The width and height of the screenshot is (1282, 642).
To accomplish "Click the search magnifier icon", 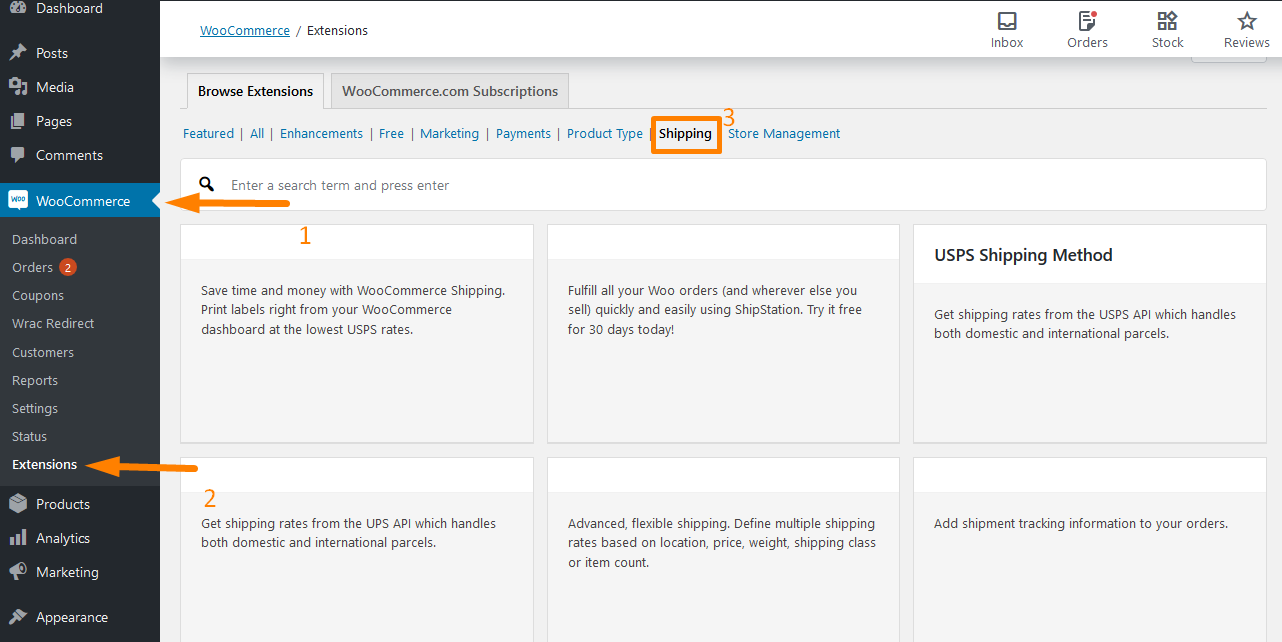I will pyautogui.click(x=207, y=184).
